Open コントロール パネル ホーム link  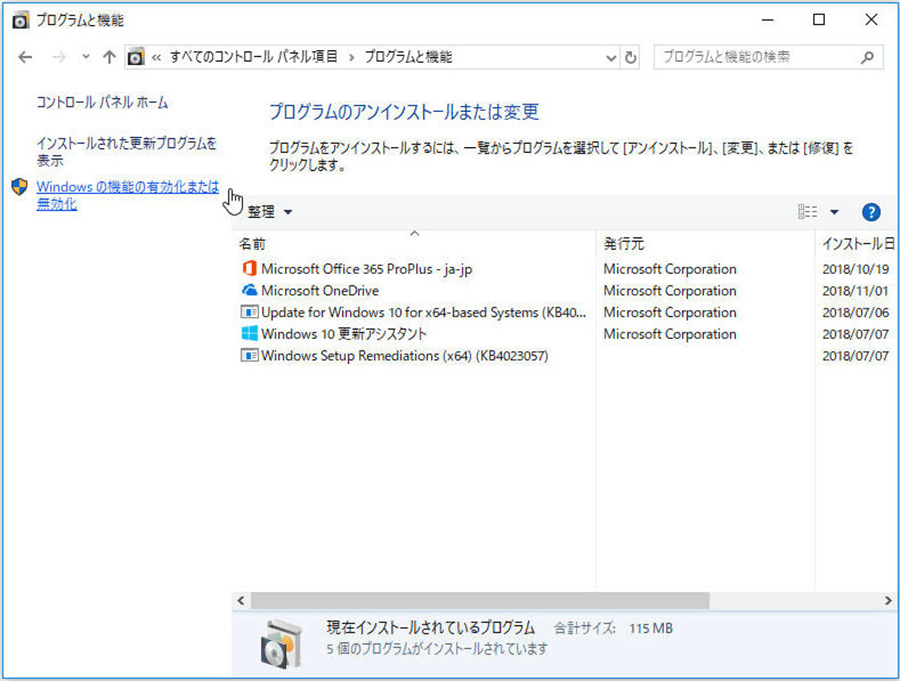click(x=102, y=103)
